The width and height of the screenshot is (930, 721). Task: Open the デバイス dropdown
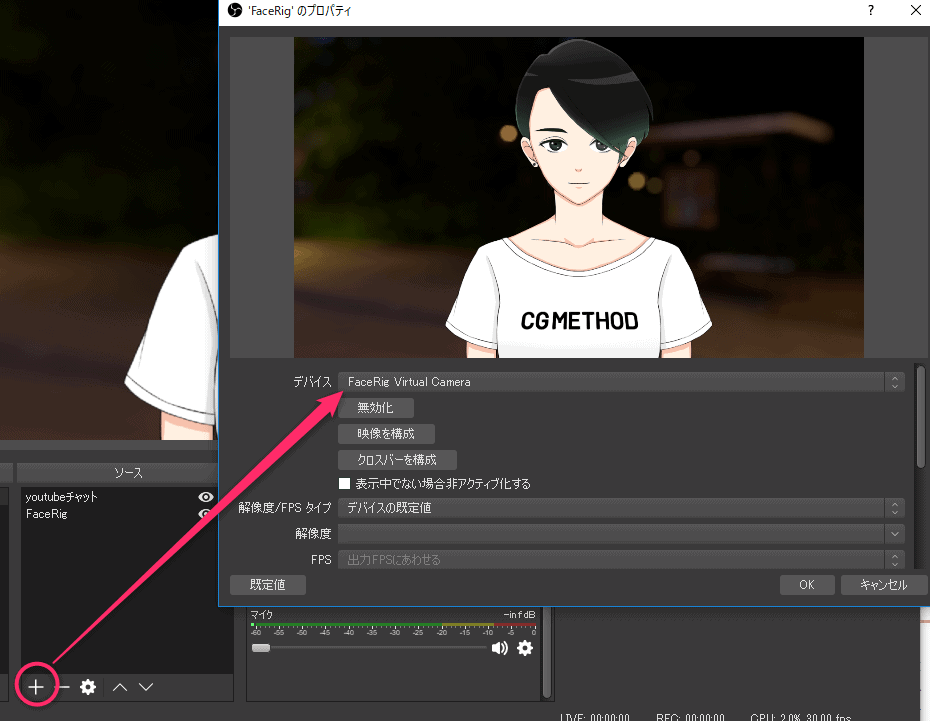click(620, 382)
